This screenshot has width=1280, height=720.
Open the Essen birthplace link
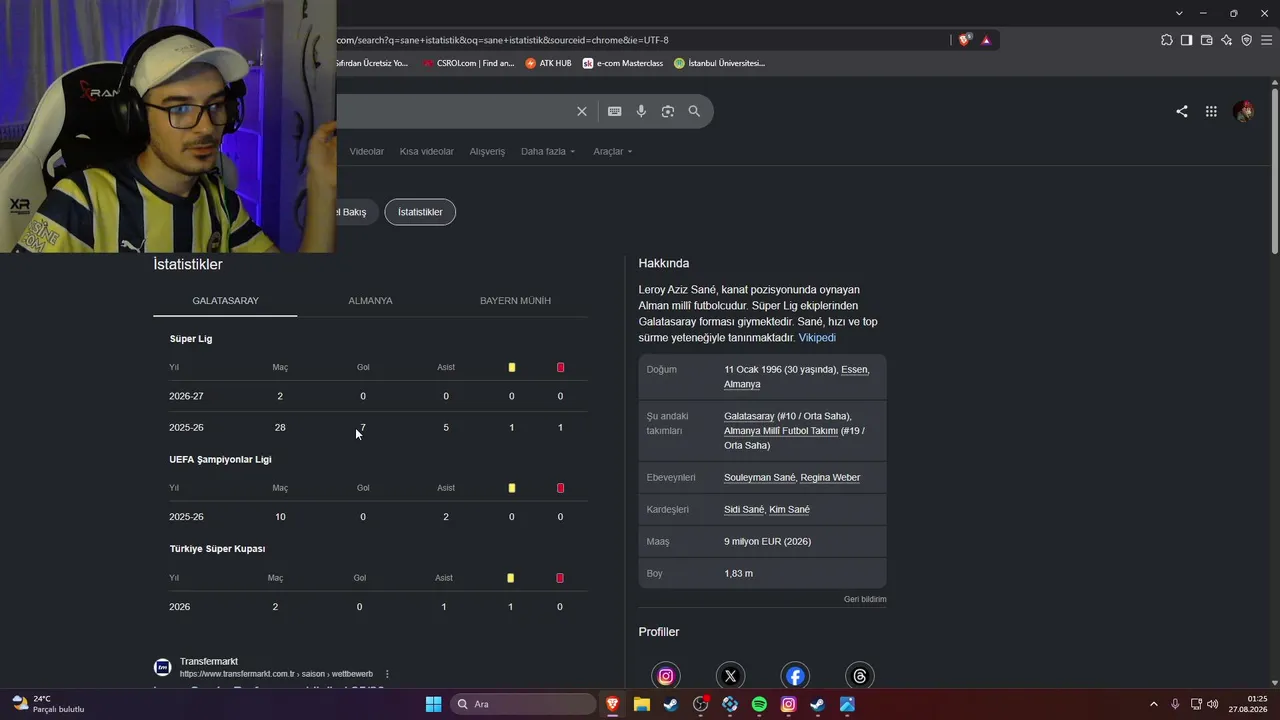854,370
